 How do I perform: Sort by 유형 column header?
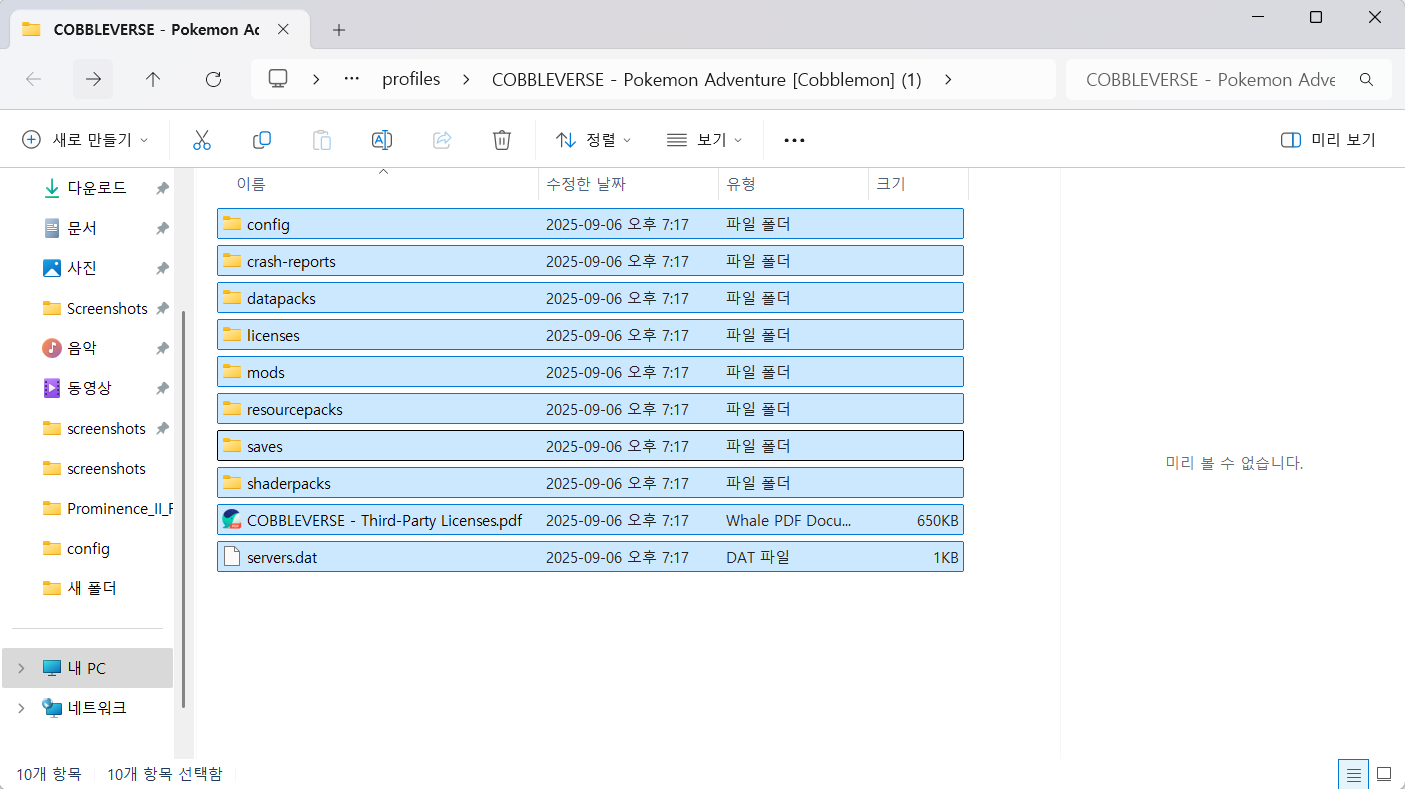point(793,184)
